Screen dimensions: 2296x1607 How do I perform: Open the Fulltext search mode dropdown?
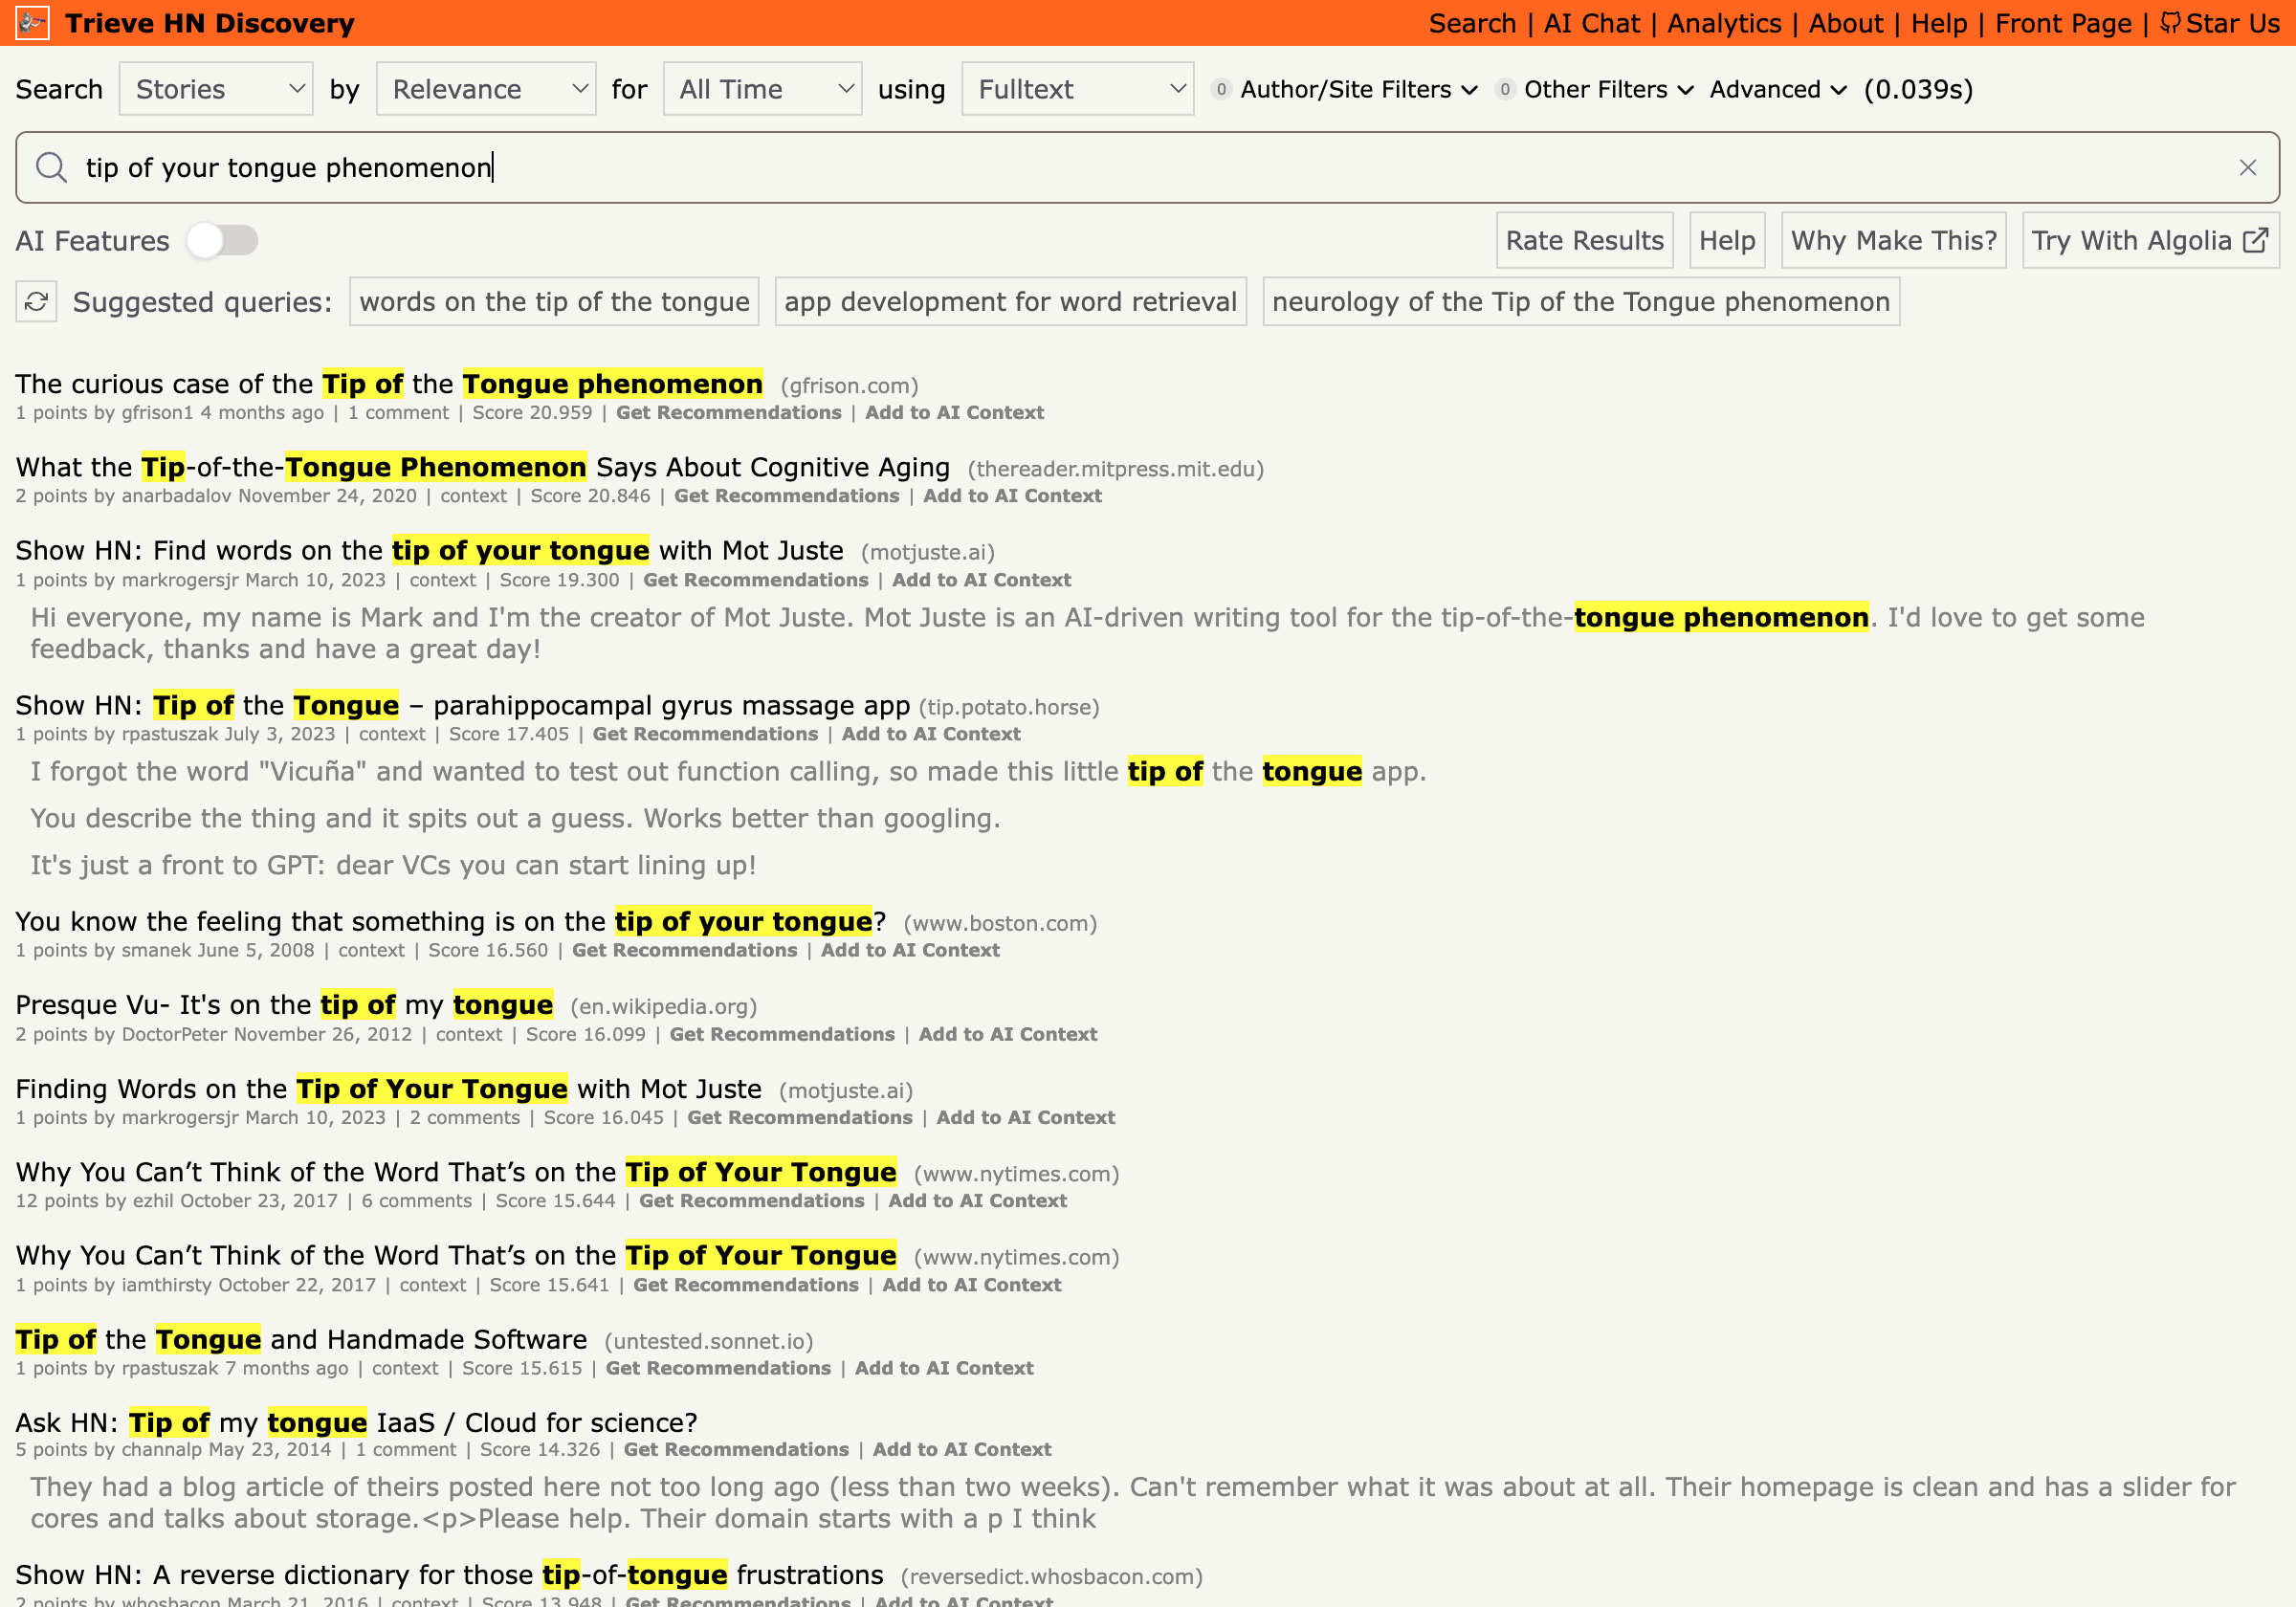1077,89
